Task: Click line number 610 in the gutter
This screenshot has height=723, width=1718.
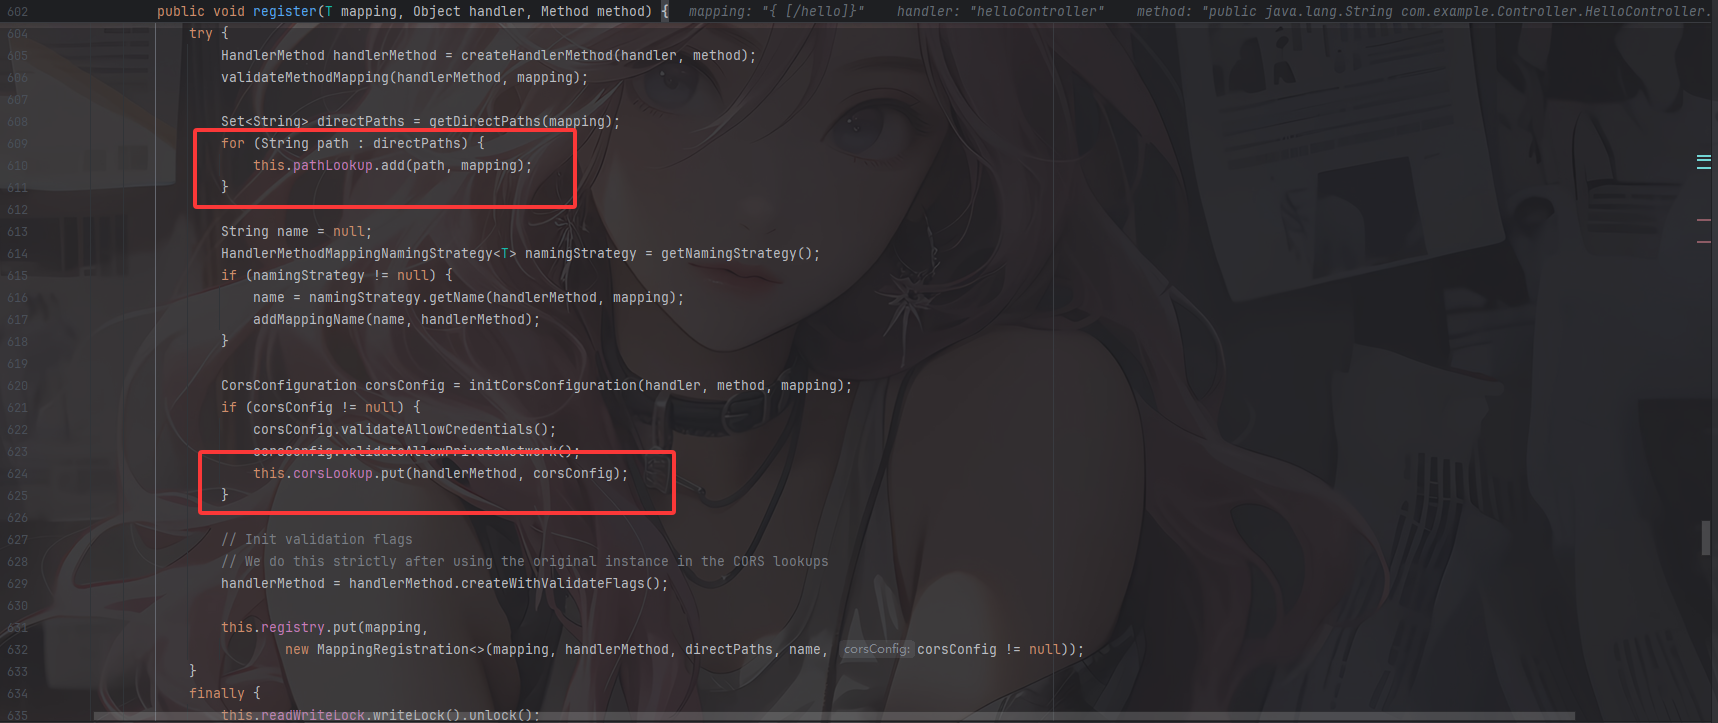Action: click(17, 166)
